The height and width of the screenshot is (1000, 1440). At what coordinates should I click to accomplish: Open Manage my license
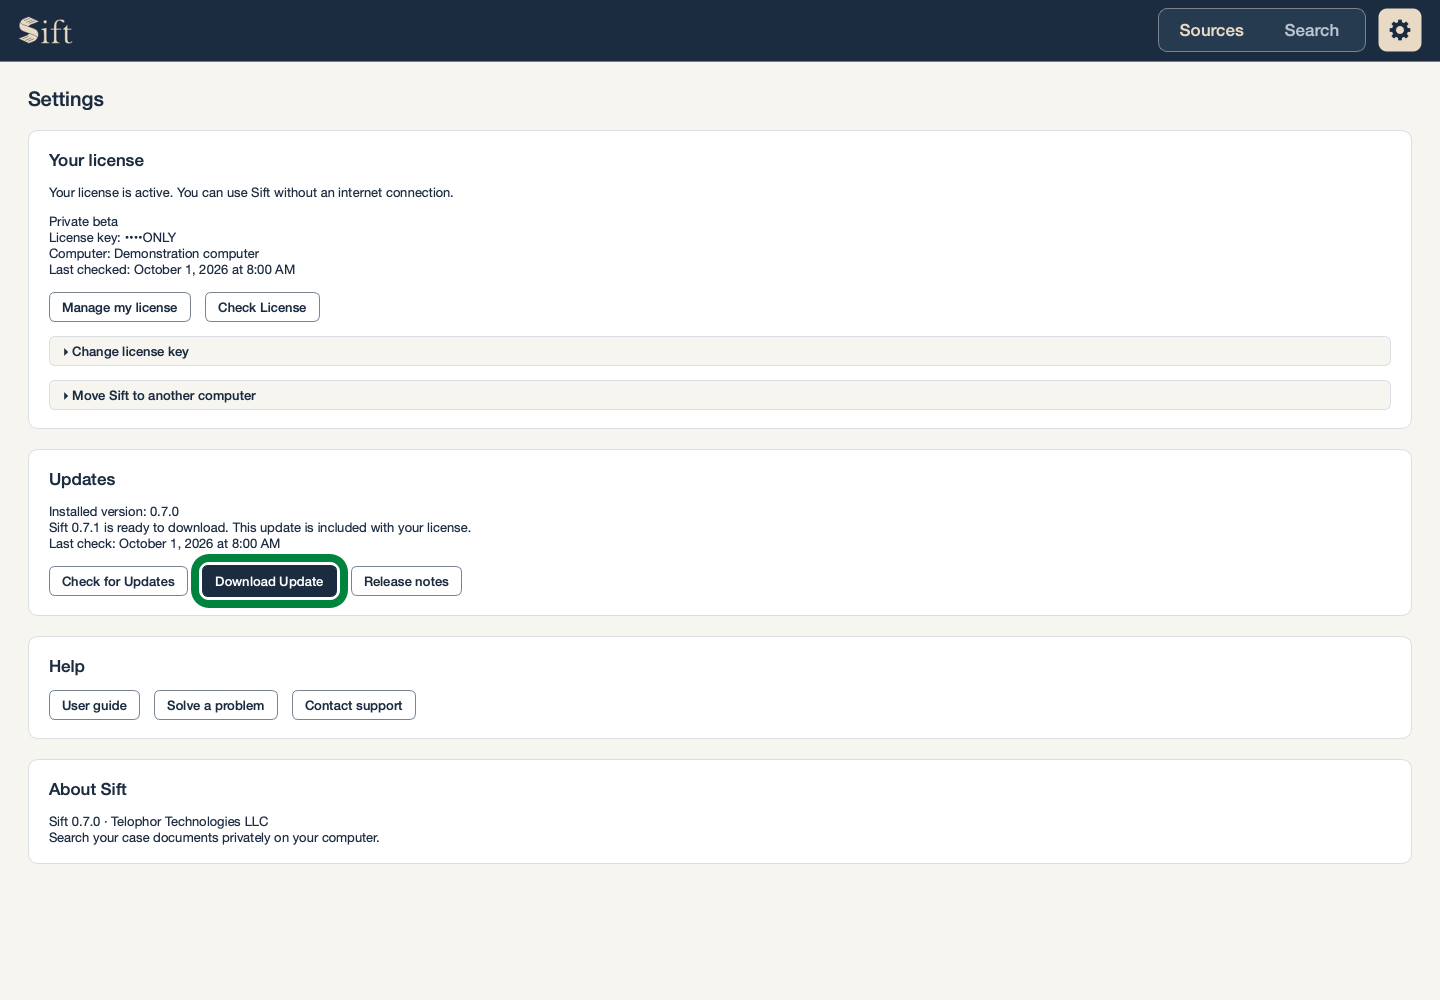(x=120, y=307)
